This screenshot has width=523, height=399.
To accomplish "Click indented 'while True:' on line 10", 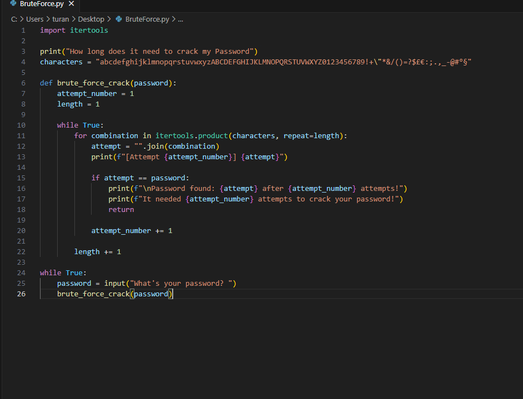I will pyautogui.click(x=80, y=125).
